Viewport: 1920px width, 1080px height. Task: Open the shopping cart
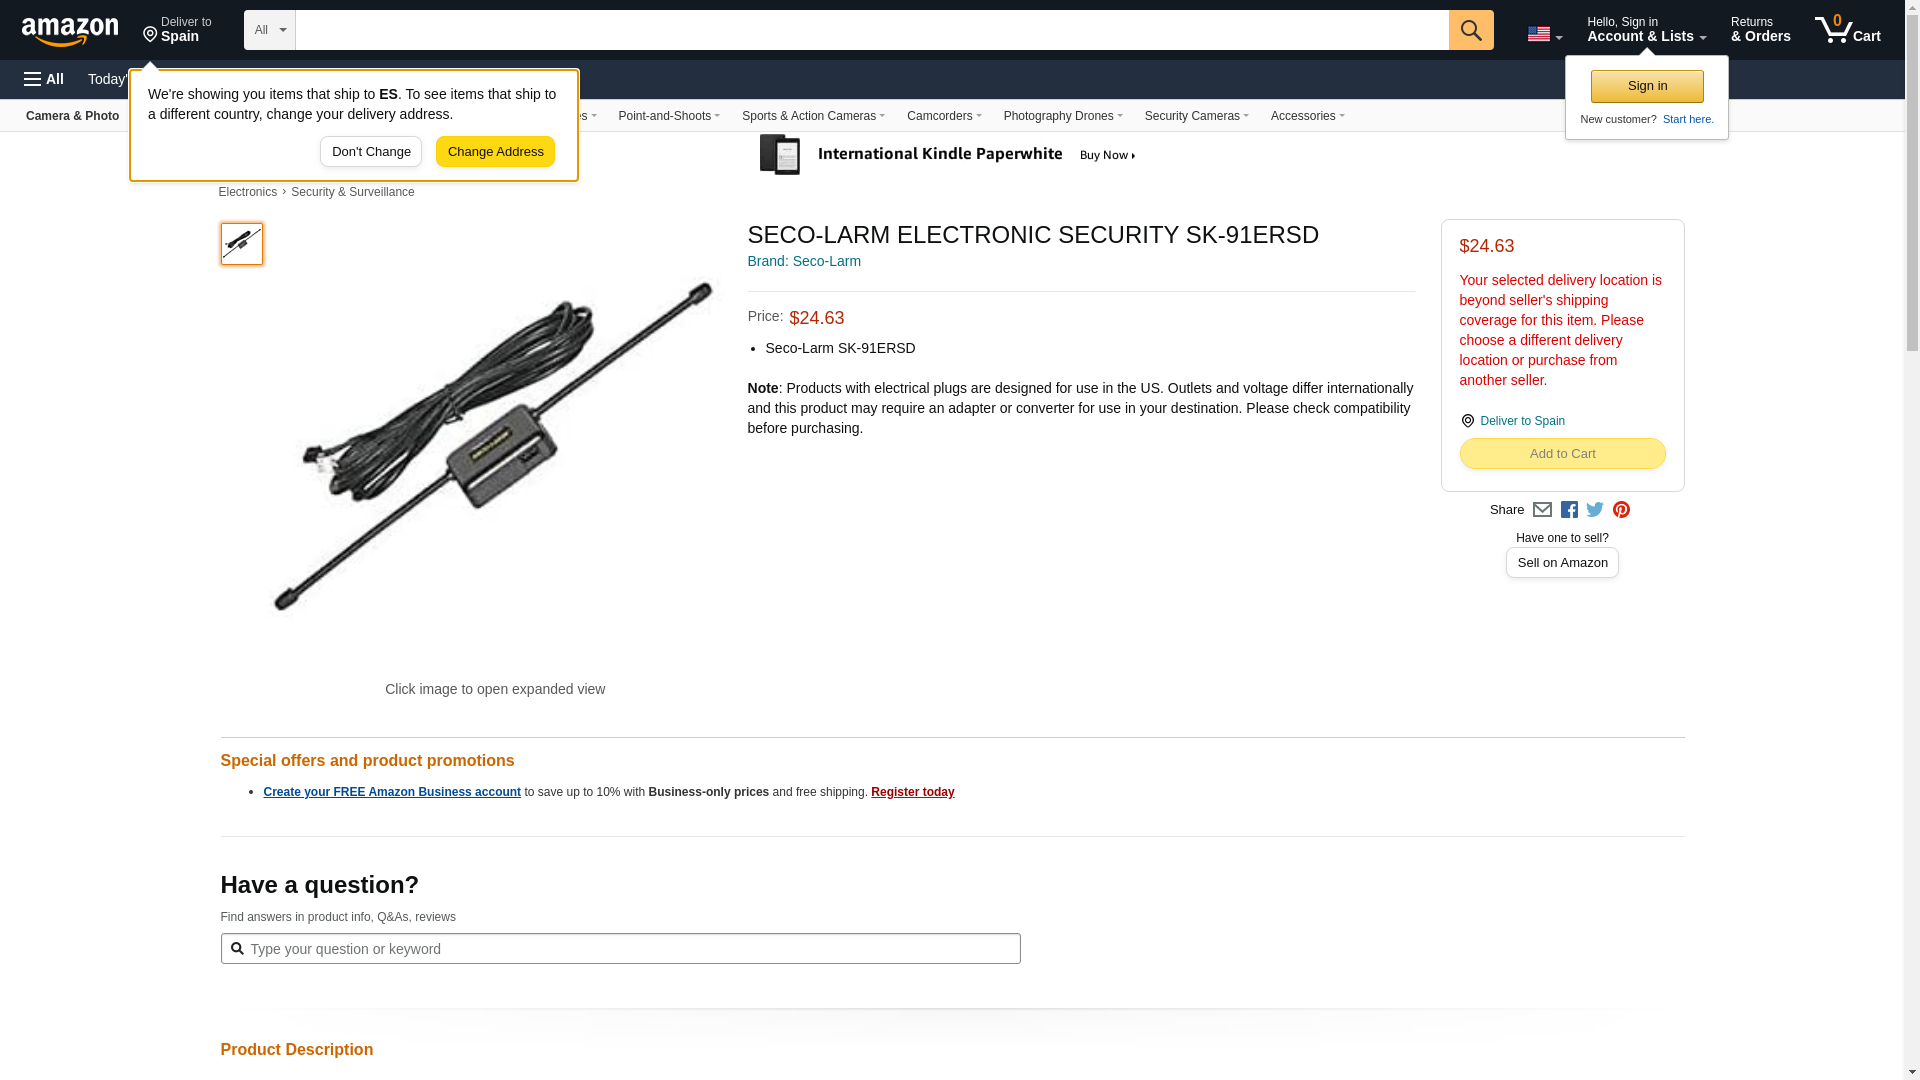click(1847, 30)
